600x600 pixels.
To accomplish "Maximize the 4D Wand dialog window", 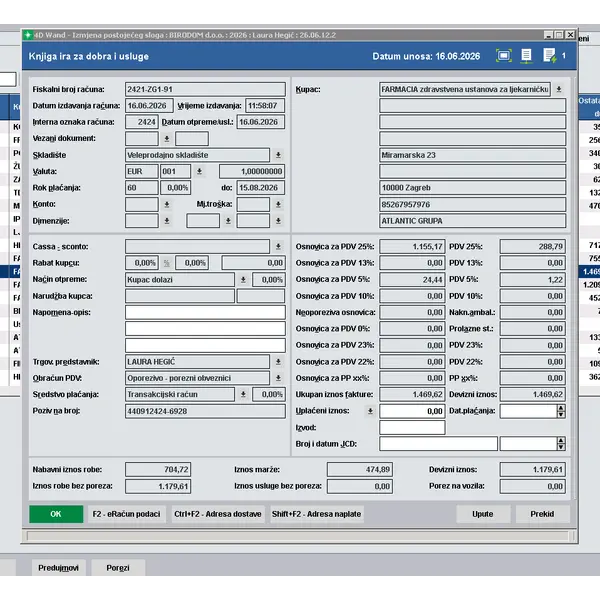I will (x=559, y=35).
